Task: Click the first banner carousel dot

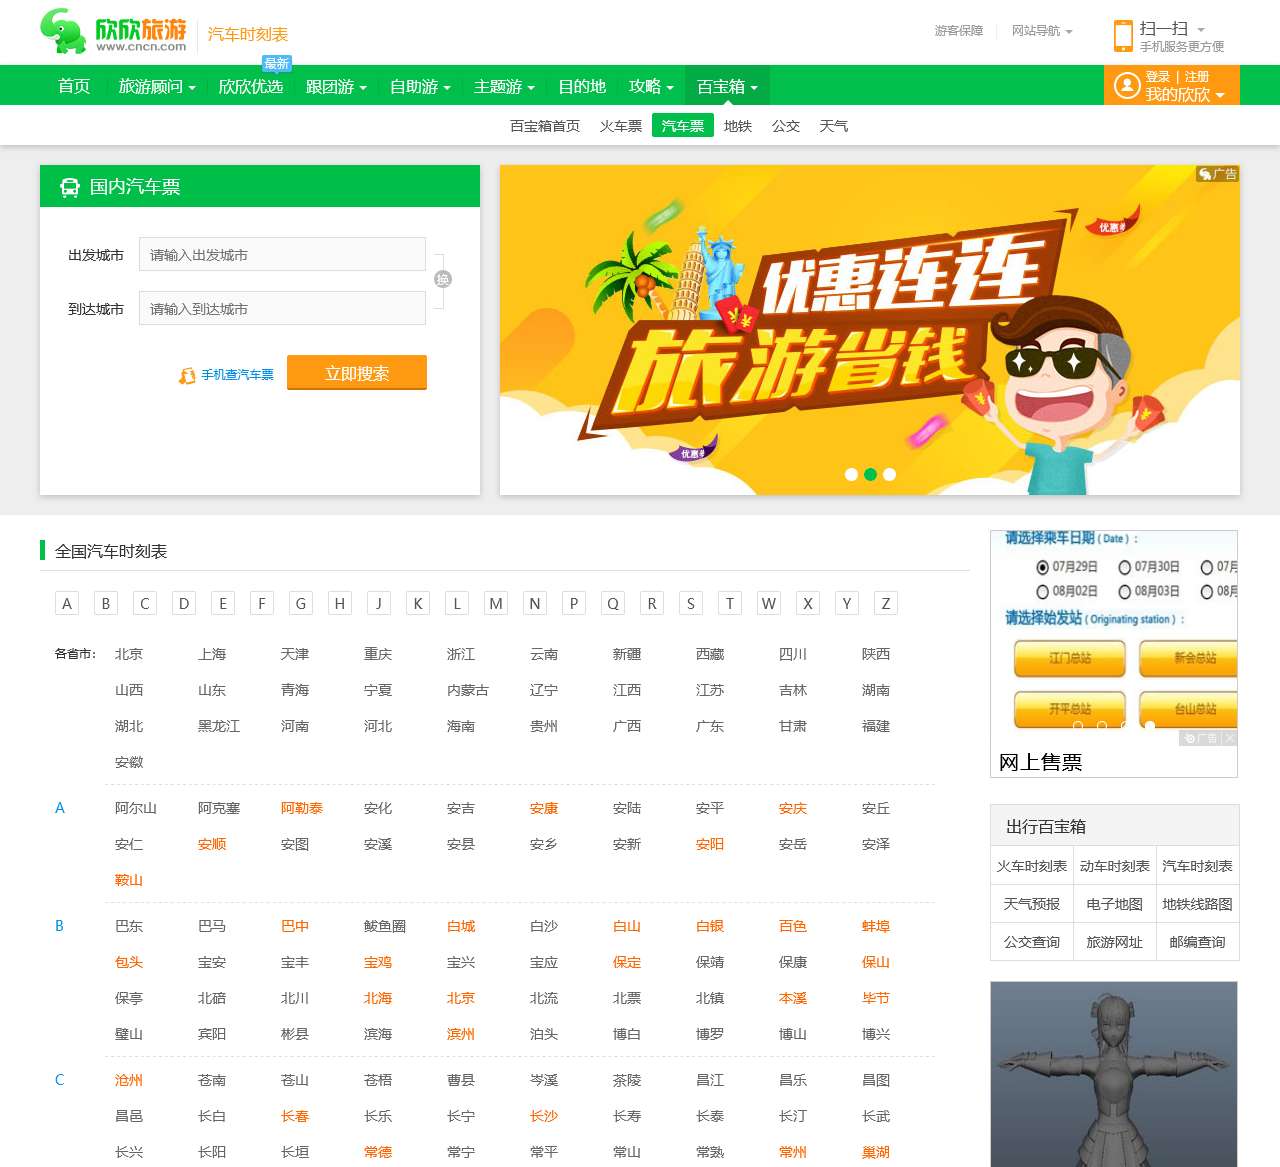Action: click(x=851, y=475)
